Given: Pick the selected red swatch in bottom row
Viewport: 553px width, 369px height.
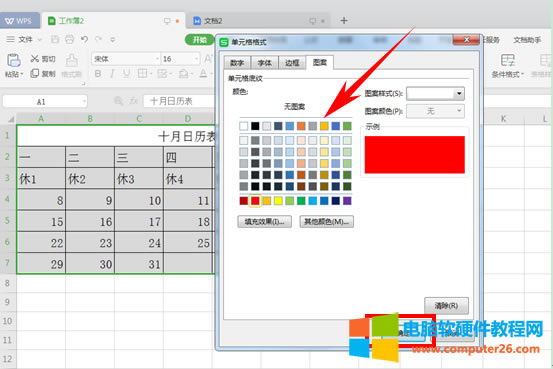Looking at the screenshot, I should [x=255, y=201].
